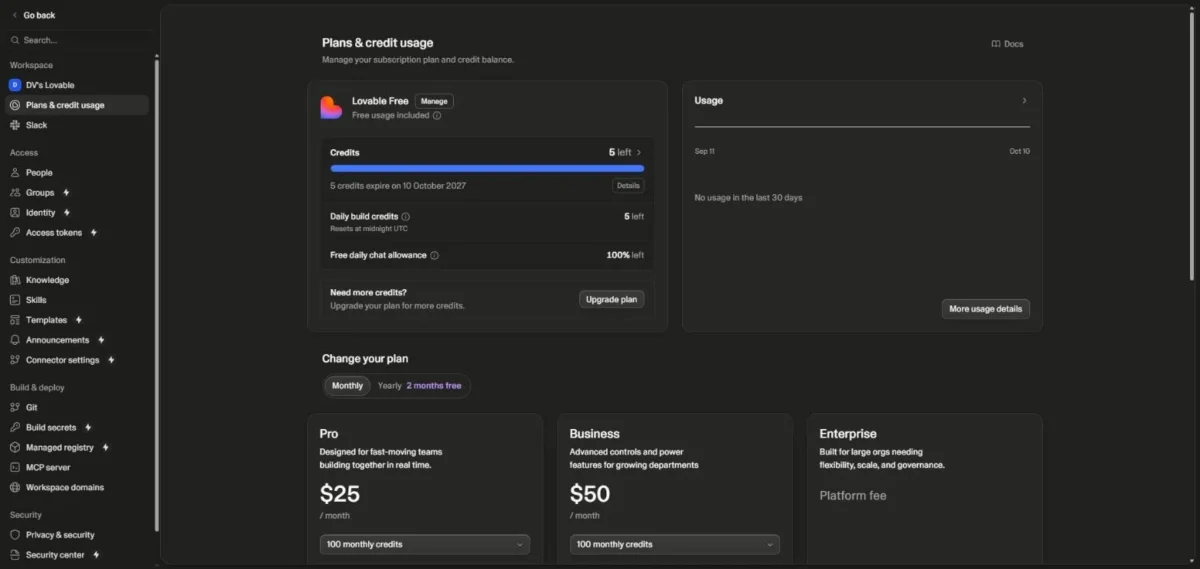This screenshot has height=569, width=1200.
Task: Click 'No usage in the last 30 days' text
Action: [x=748, y=198]
